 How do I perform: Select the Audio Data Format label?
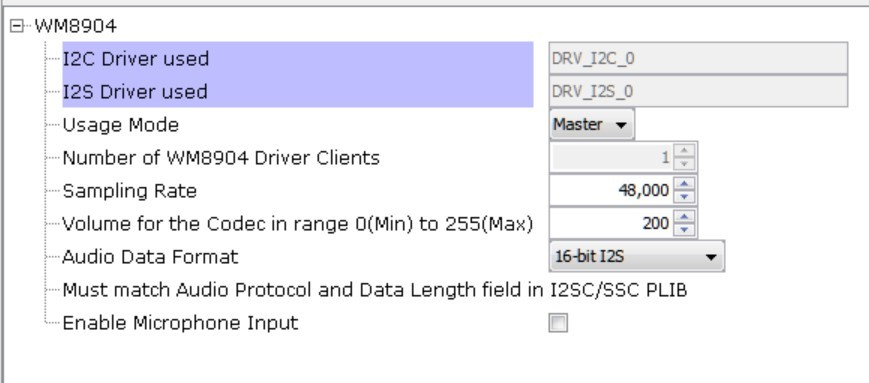(150, 257)
